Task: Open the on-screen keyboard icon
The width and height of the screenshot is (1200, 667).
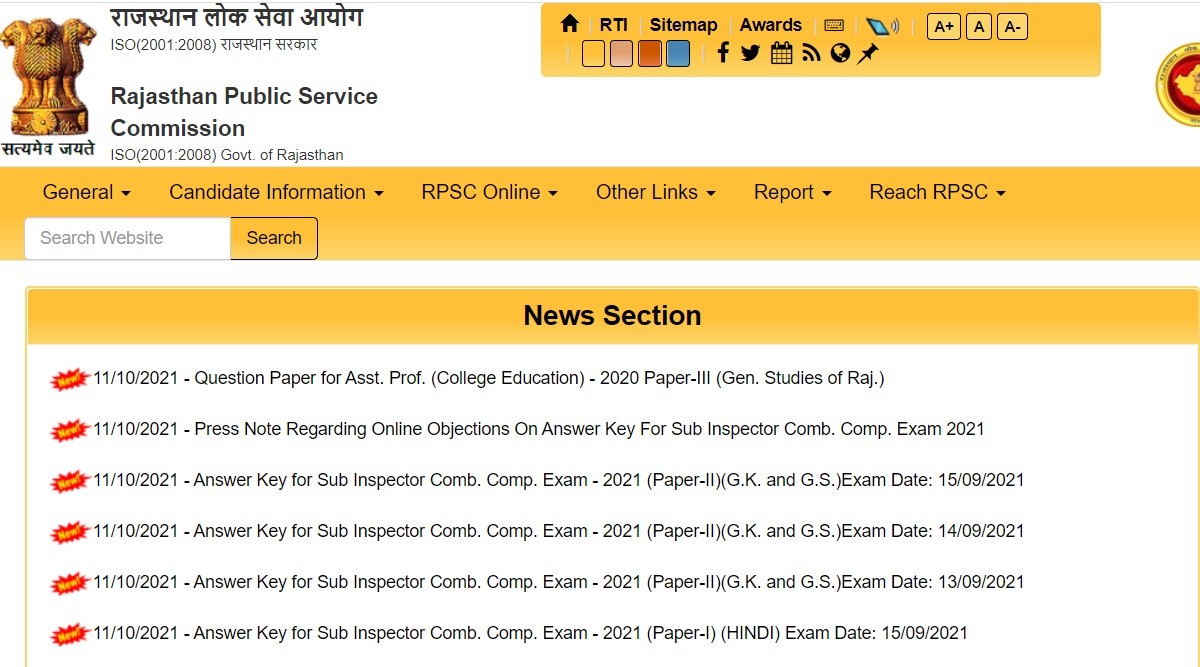Action: tap(834, 26)
